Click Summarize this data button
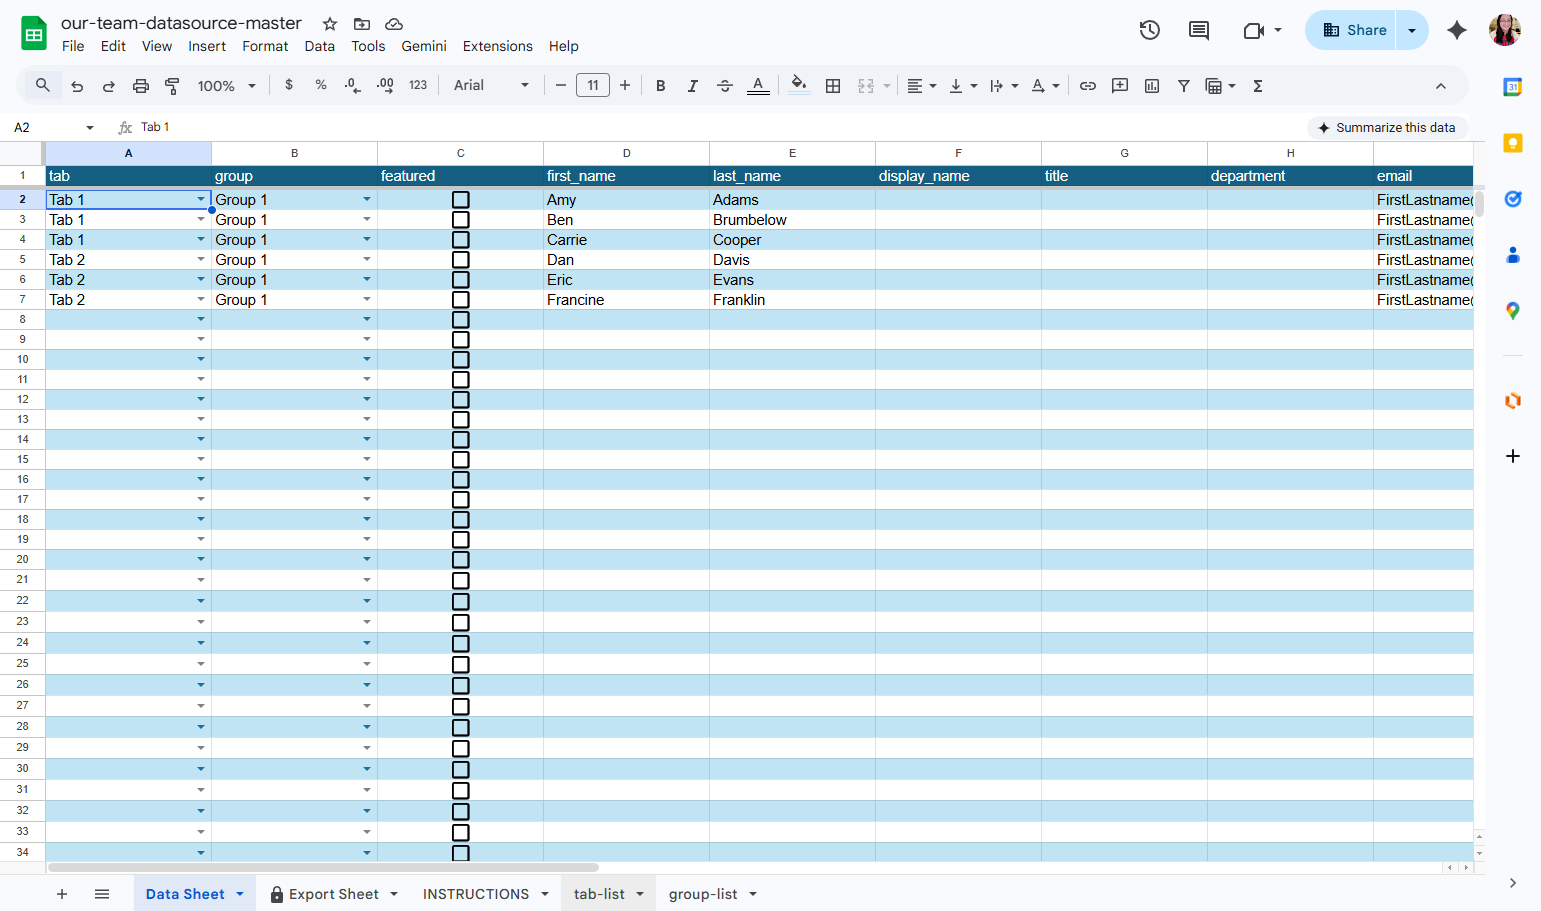 point(1387,128)
